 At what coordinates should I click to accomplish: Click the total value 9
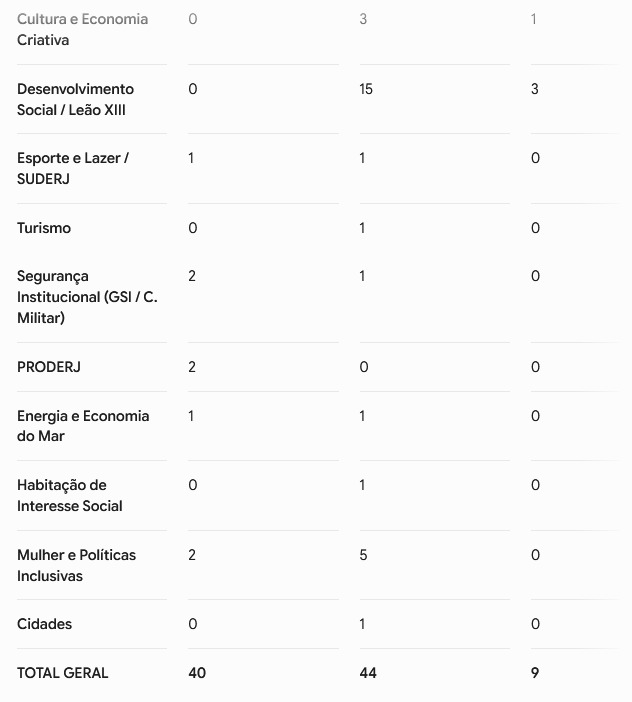[x=535, y=673]
